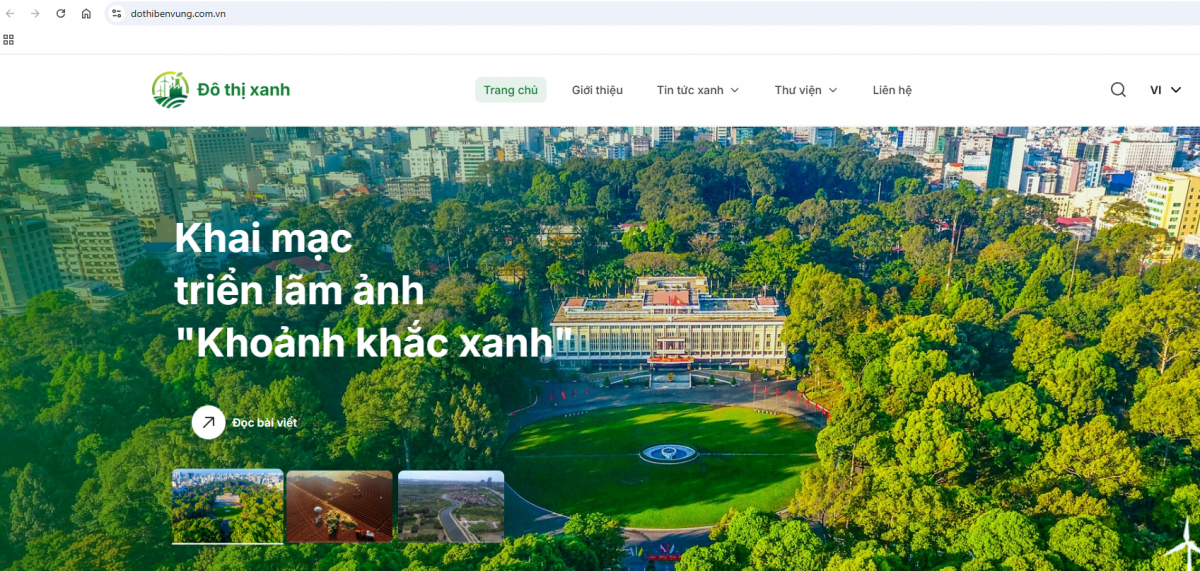Click the browser back arrow
1200x571 pixels.
click(x=10, y=13)
